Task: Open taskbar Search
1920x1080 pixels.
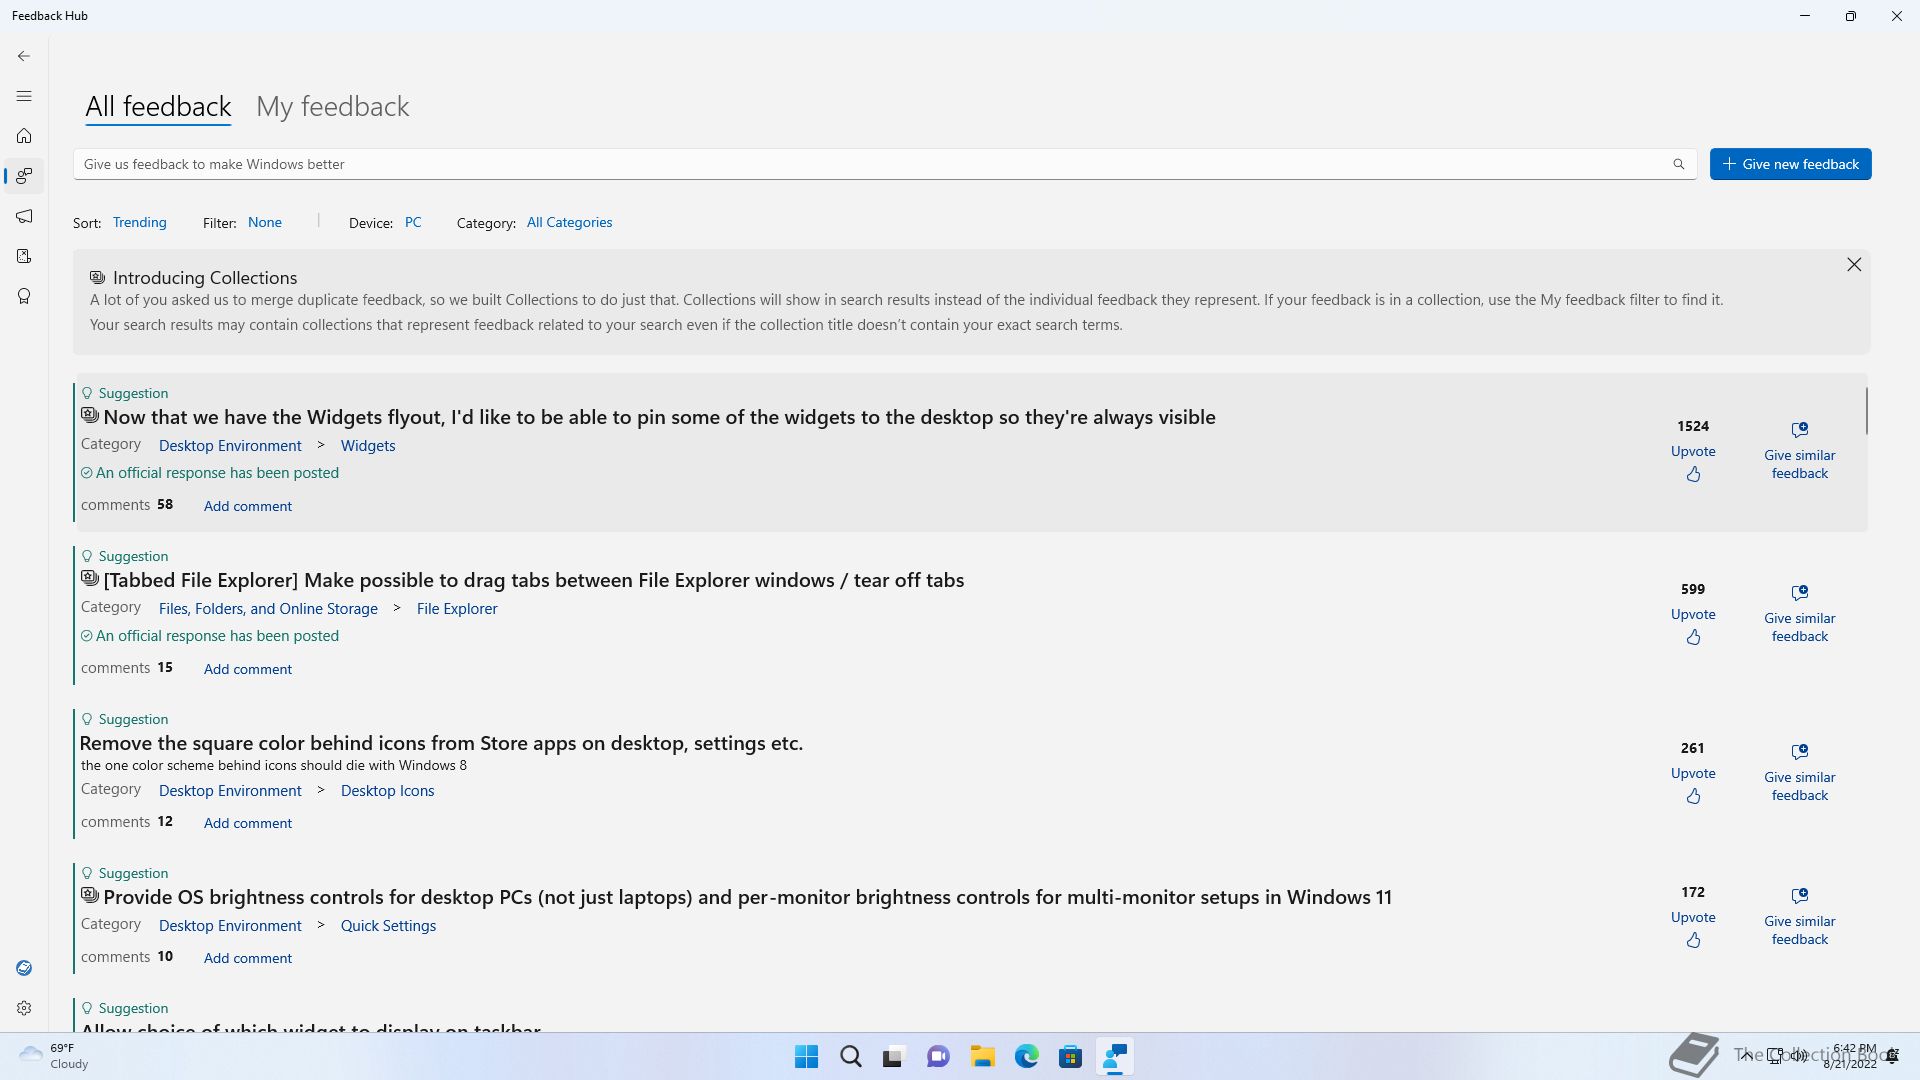Action: pos(850,1056)
